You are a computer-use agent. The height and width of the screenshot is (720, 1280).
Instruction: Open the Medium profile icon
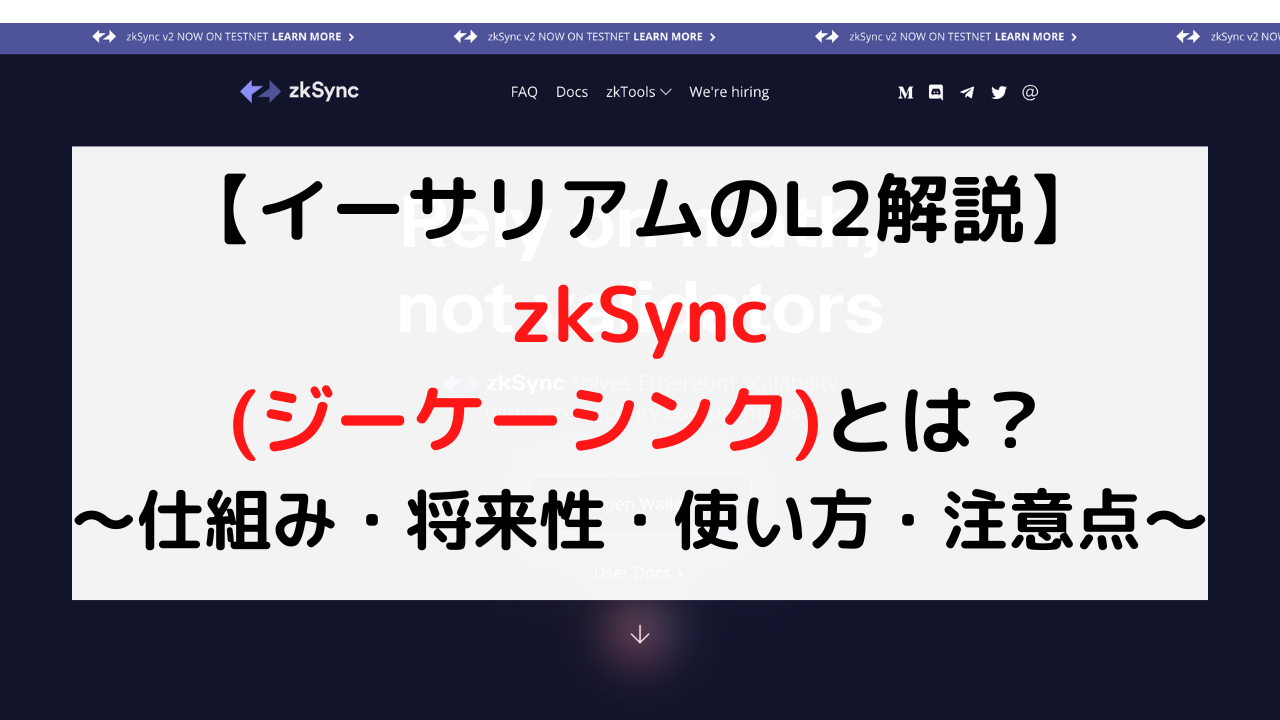(905, 92)
